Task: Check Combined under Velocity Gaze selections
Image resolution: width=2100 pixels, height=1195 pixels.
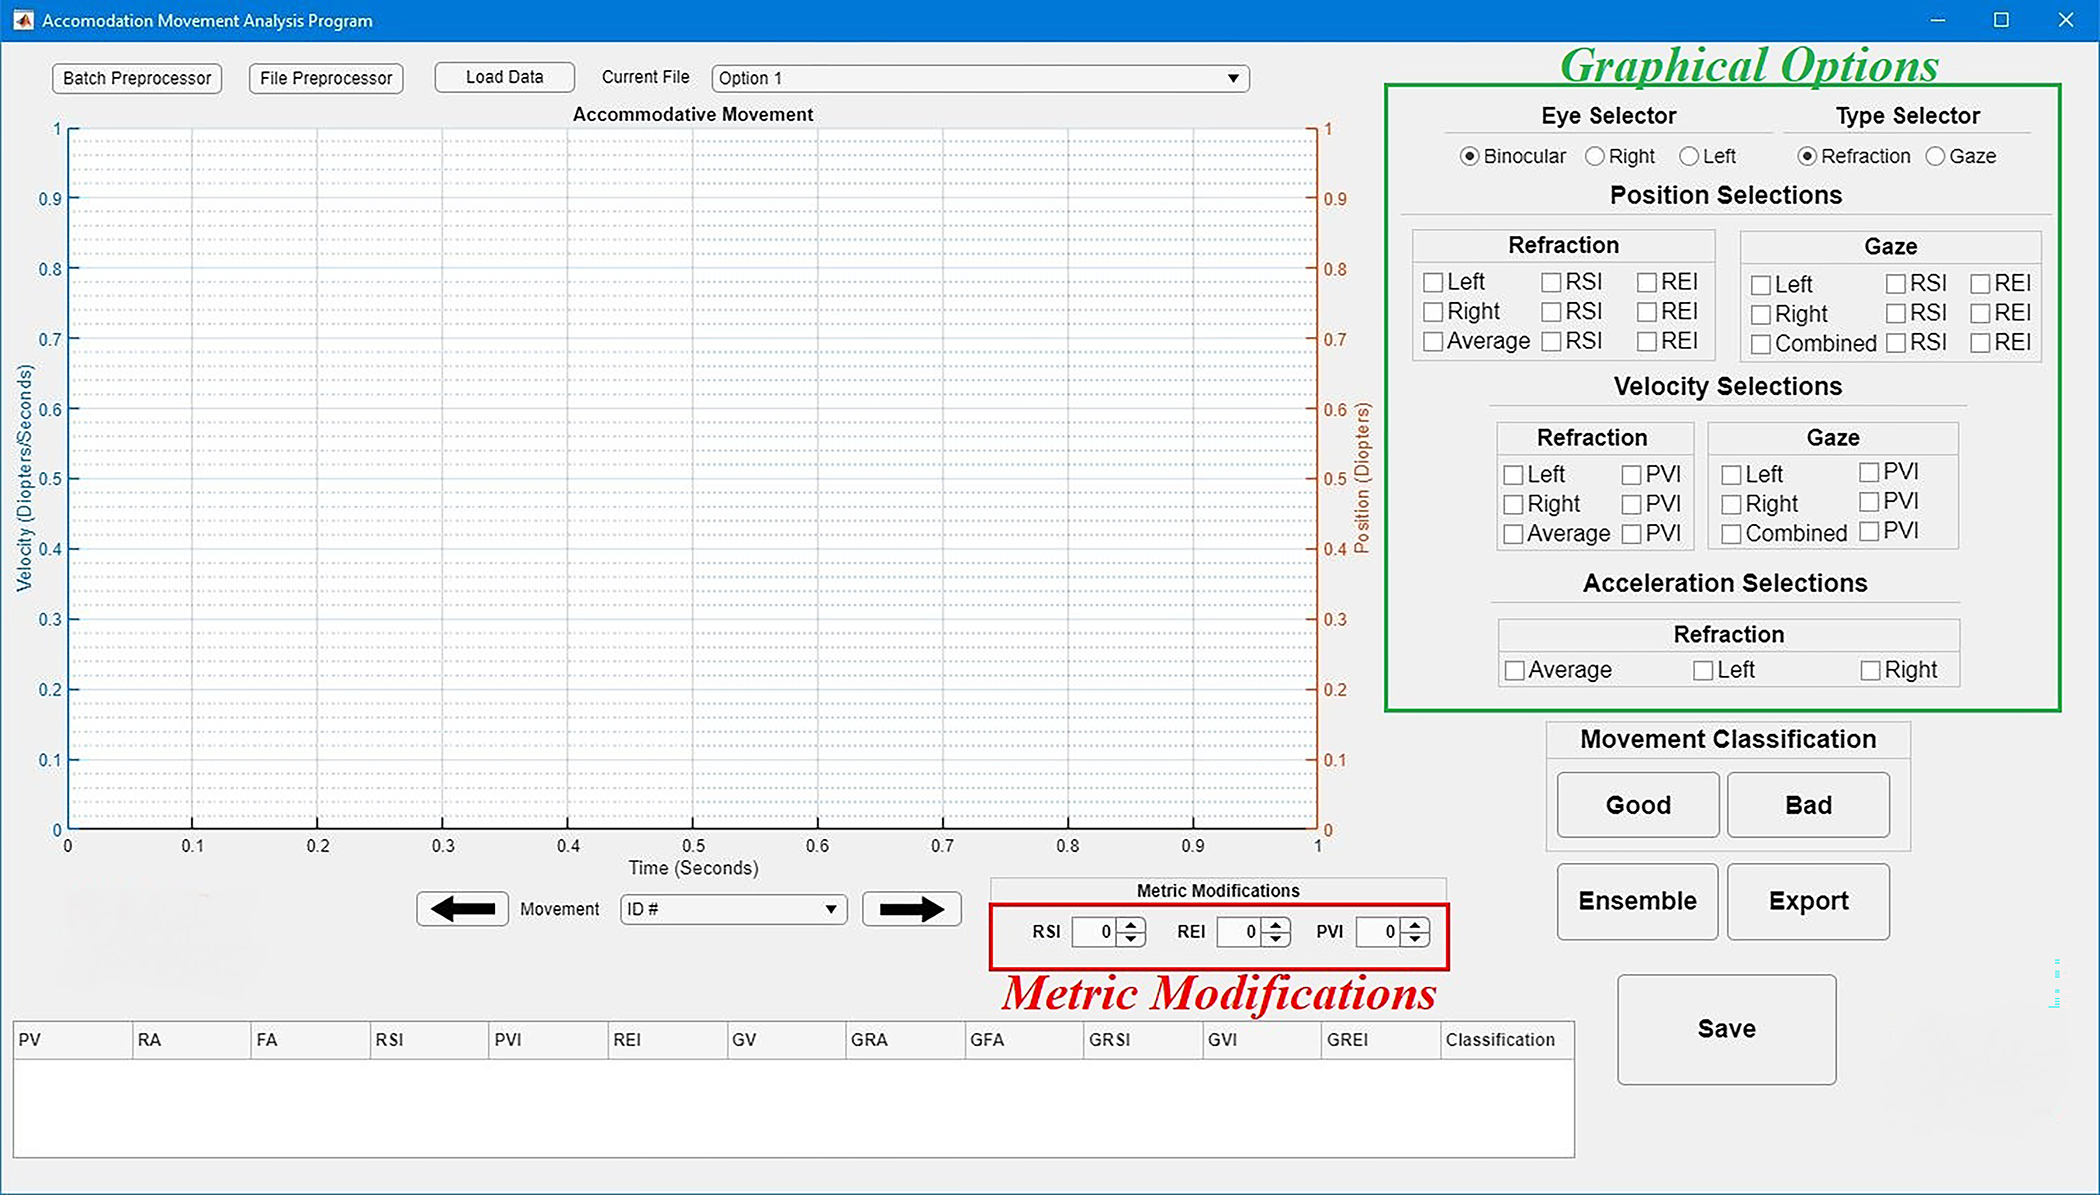Action: pos(1732,534)
